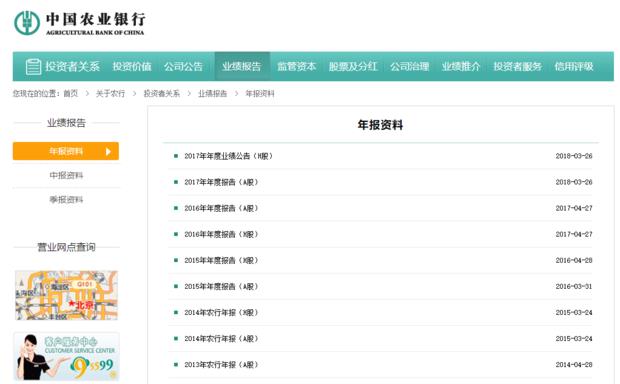
Task: Click the 营业网点查询 section heading
Action: (x=66, y=248)
